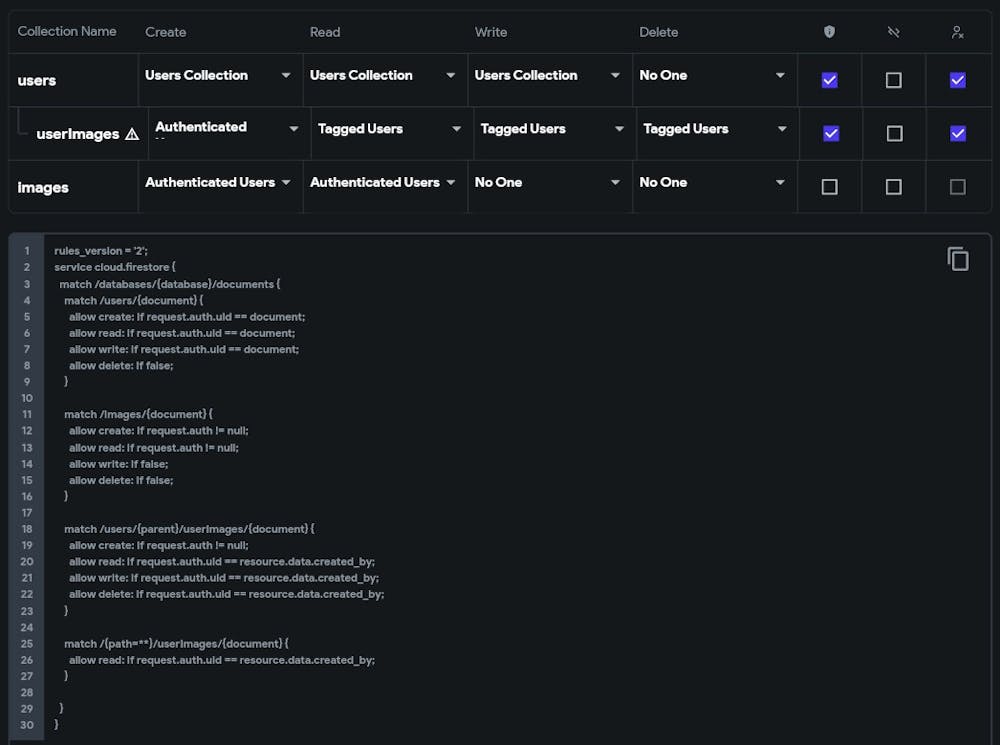Screen dimensions: 1000x745
Task: Open the Delete dropdown for userImages
Action: click(716, 129)
